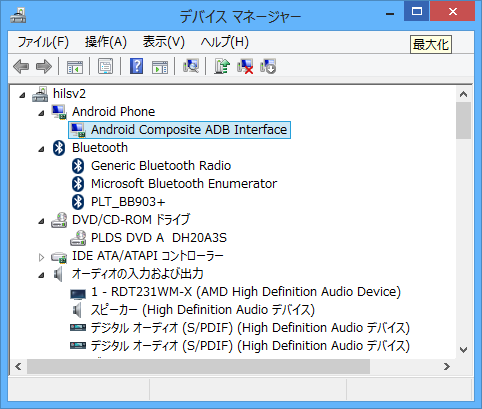482x409 pixels.
Task: Click the Microsoft Bluetooth Enumerator icon
Action: (x=78, y=184)
